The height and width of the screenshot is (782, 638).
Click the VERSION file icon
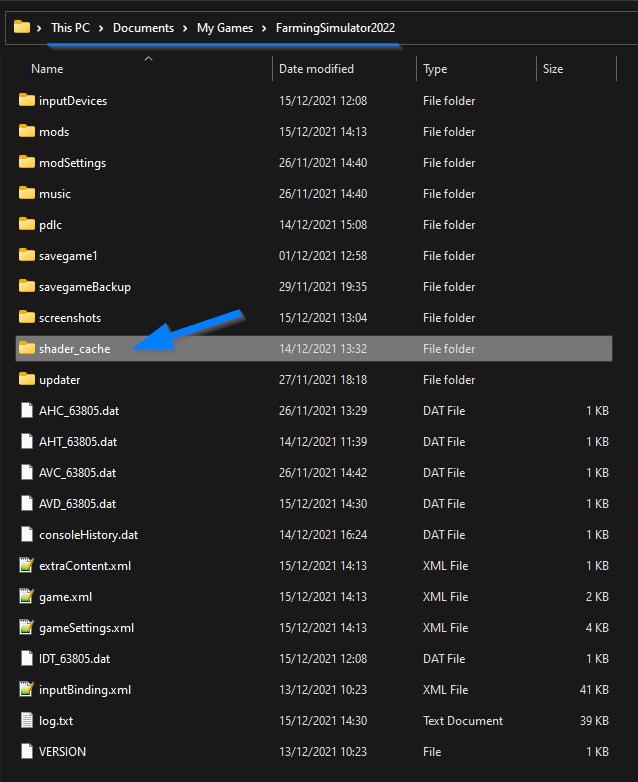tap(26, 752)
